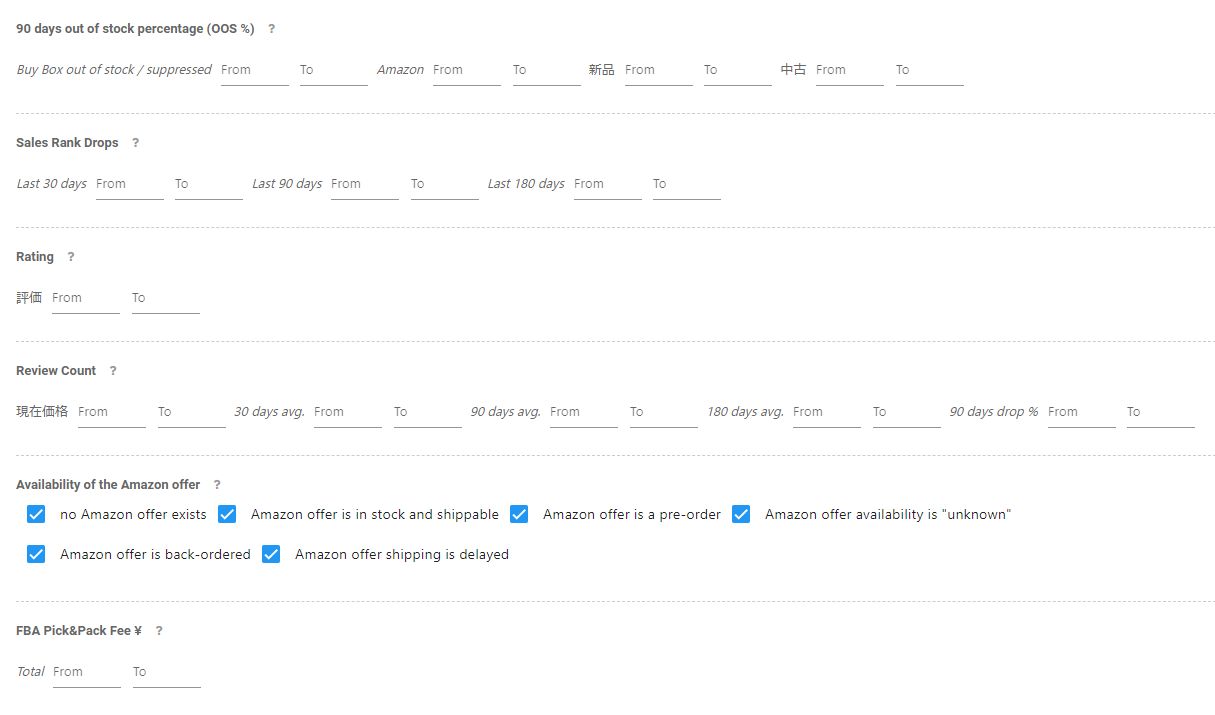This screenshot has height=715, width=1215.
Task: Click 'Availability of the Amazon offer' heading
Action: 108,485
